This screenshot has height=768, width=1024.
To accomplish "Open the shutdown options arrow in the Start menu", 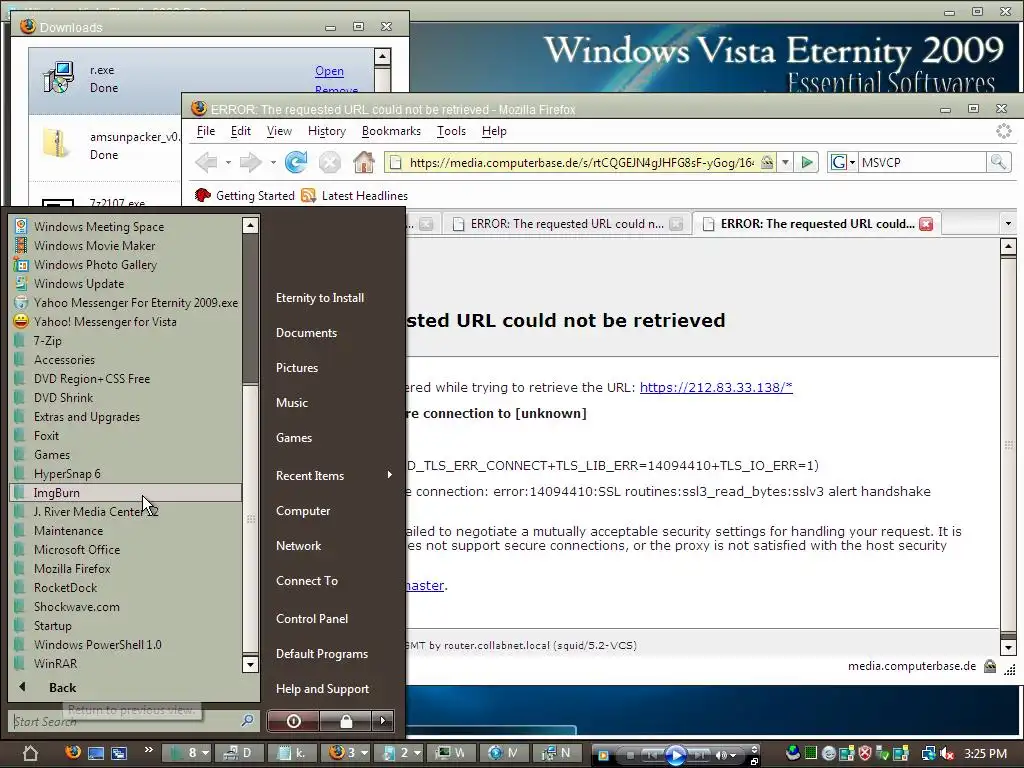I will [x=383, y=721].
